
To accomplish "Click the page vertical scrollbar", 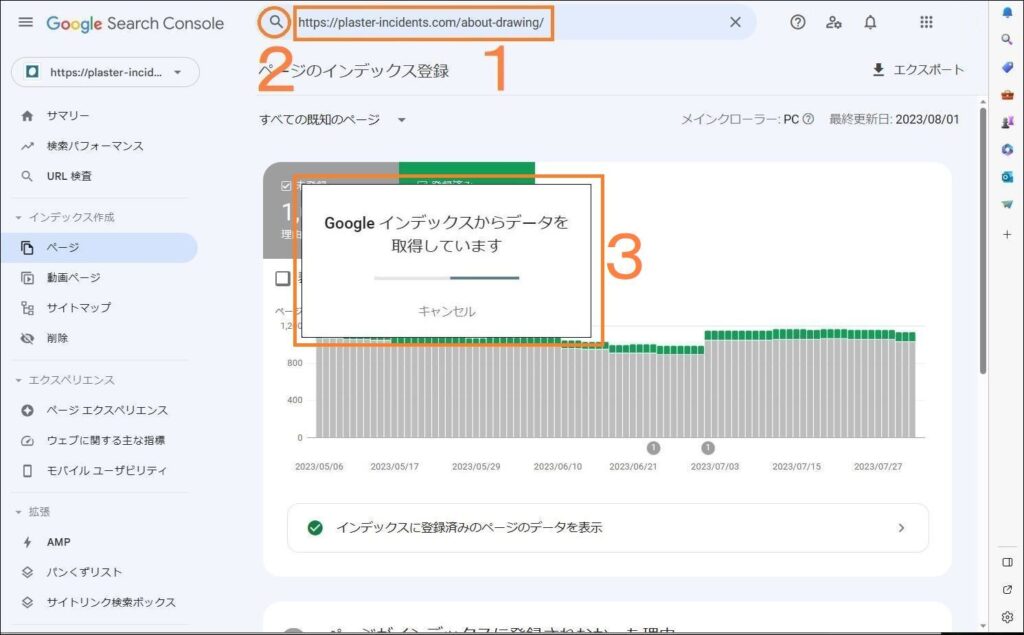I will point(983,240).
